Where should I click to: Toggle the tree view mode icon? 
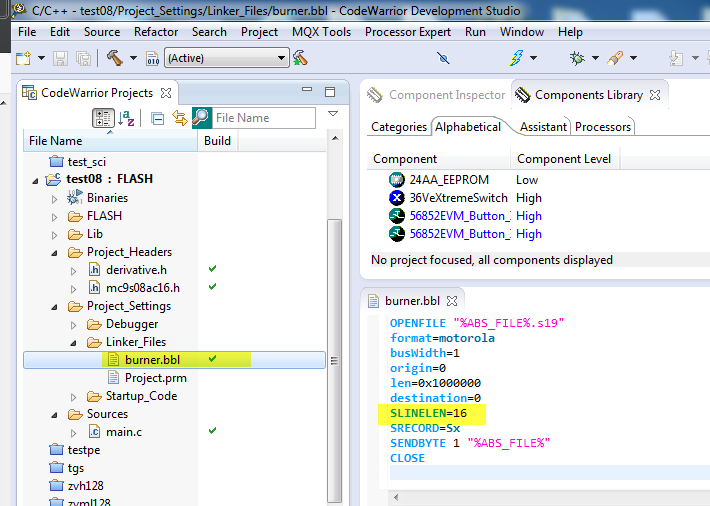point(103,118)
